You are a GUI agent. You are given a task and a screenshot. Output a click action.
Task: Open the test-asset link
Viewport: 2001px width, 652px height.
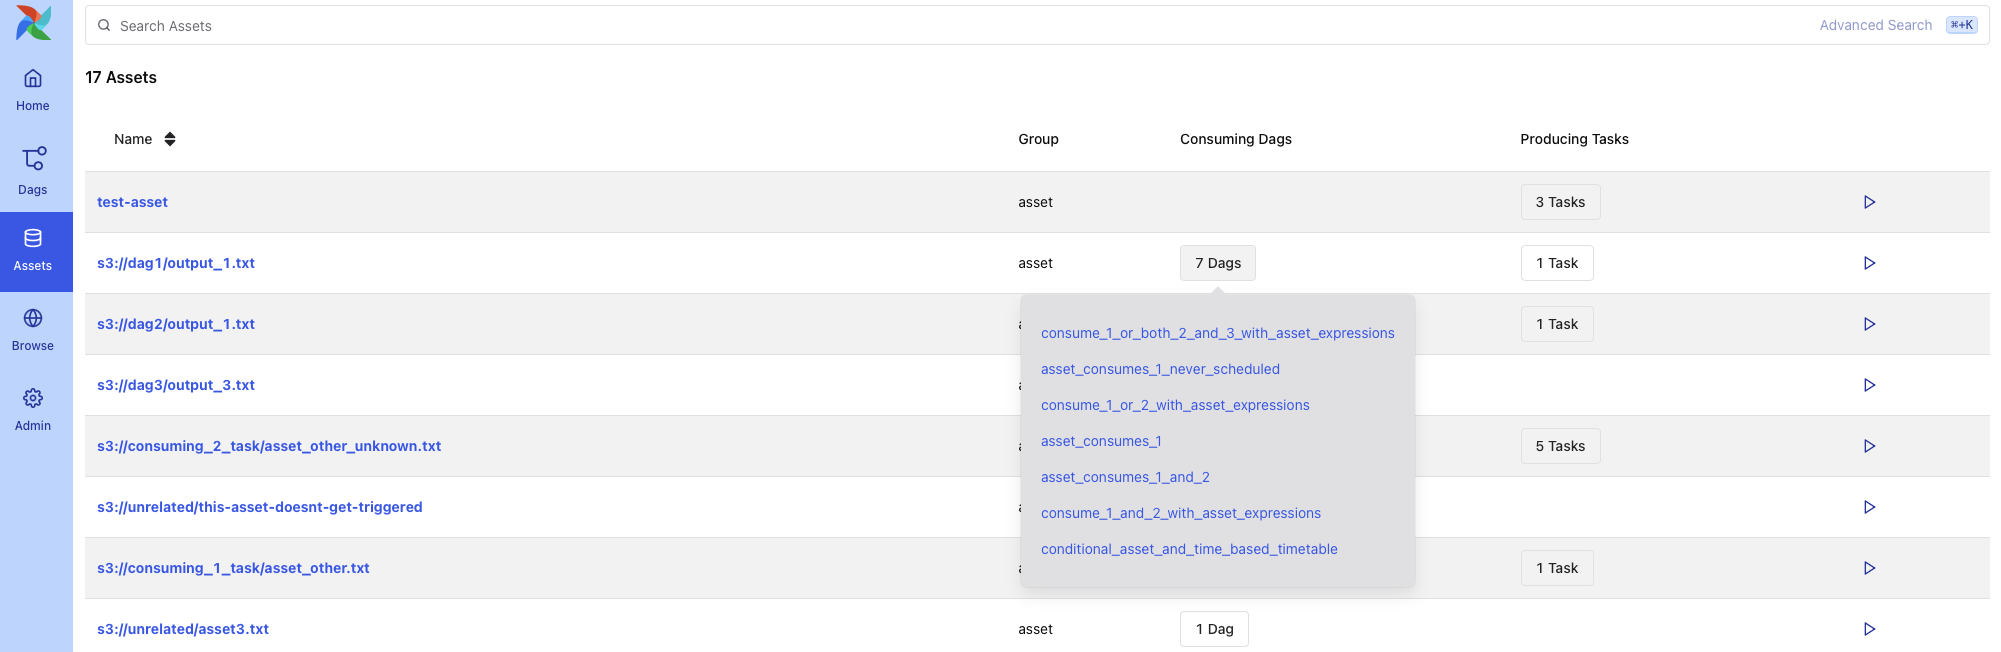click(132, 202)
